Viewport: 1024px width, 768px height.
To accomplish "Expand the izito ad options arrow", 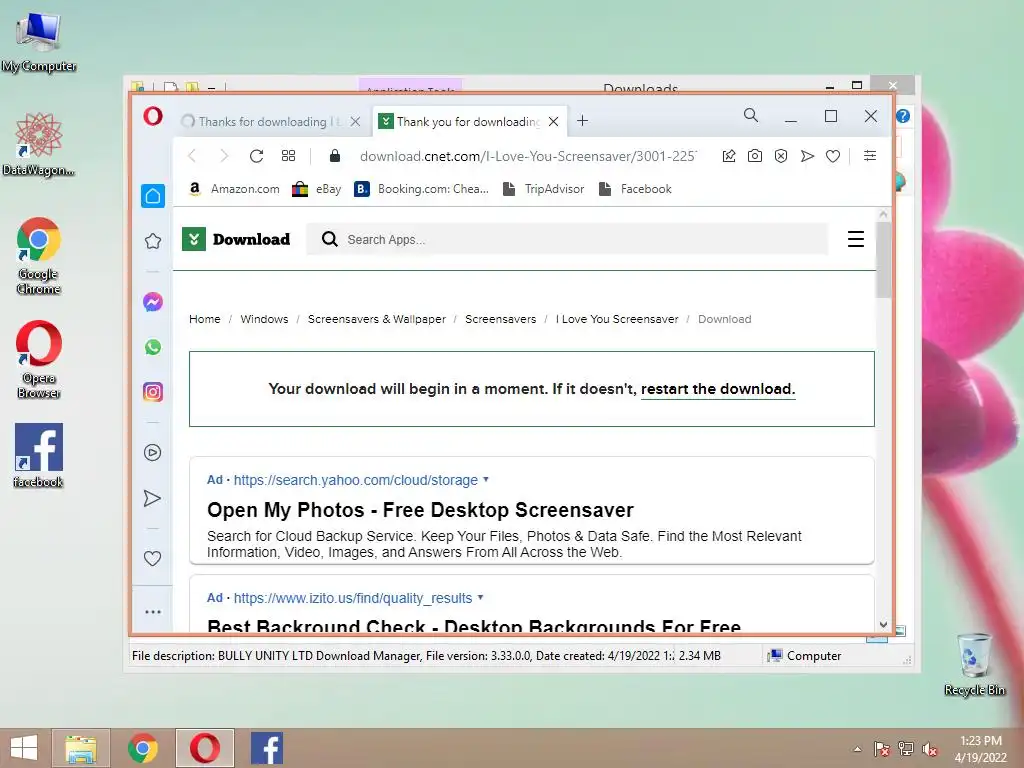I will 480,597.
